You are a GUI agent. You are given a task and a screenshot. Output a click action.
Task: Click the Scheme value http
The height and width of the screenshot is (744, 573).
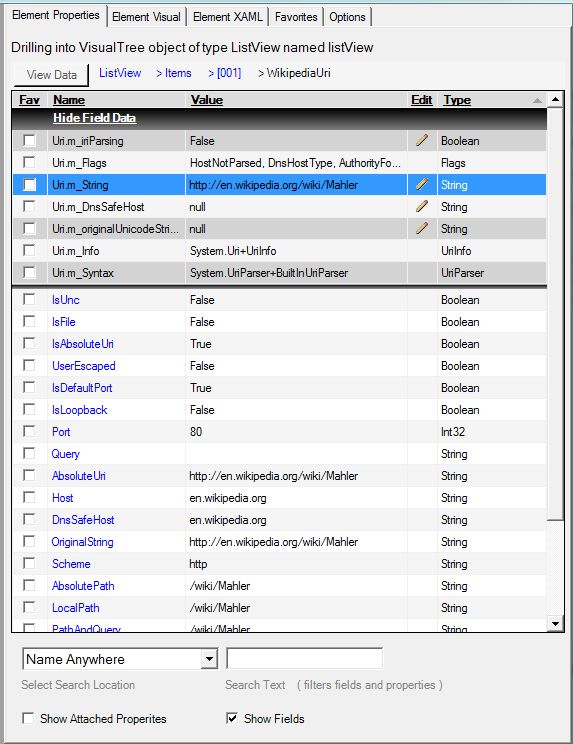198,564
